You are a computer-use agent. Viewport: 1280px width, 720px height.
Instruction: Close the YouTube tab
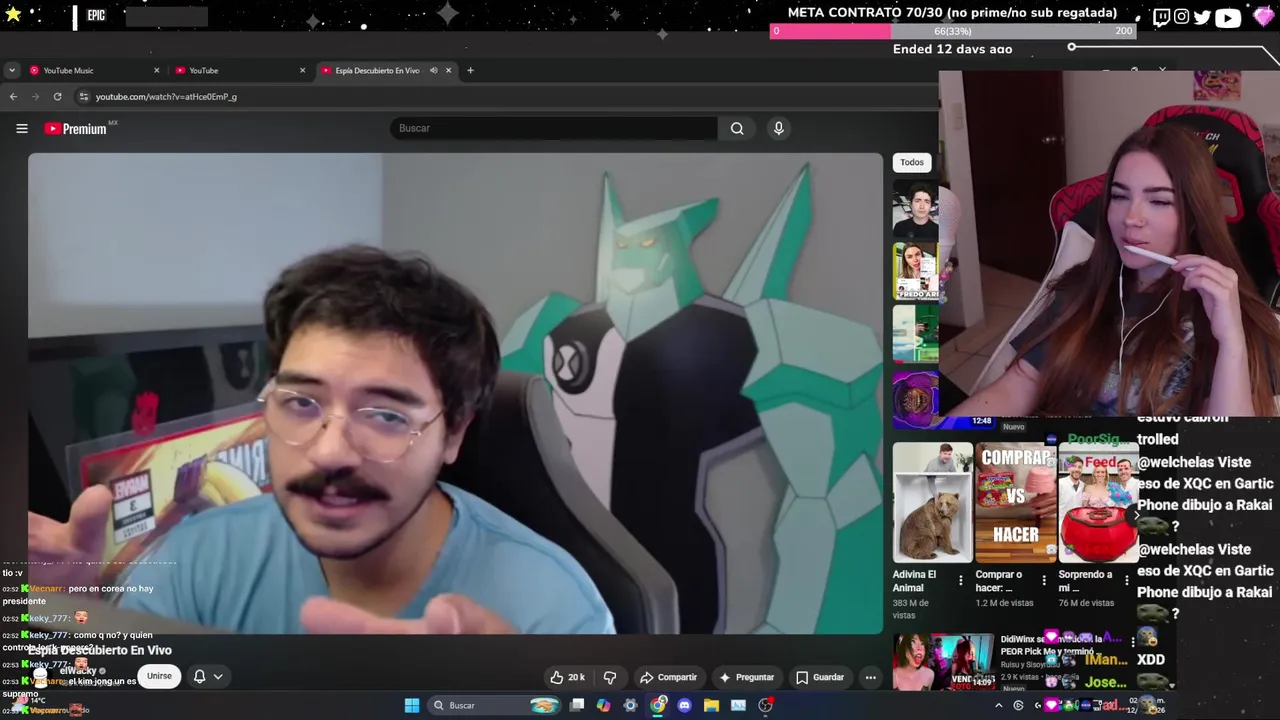(x=302, y=70)
